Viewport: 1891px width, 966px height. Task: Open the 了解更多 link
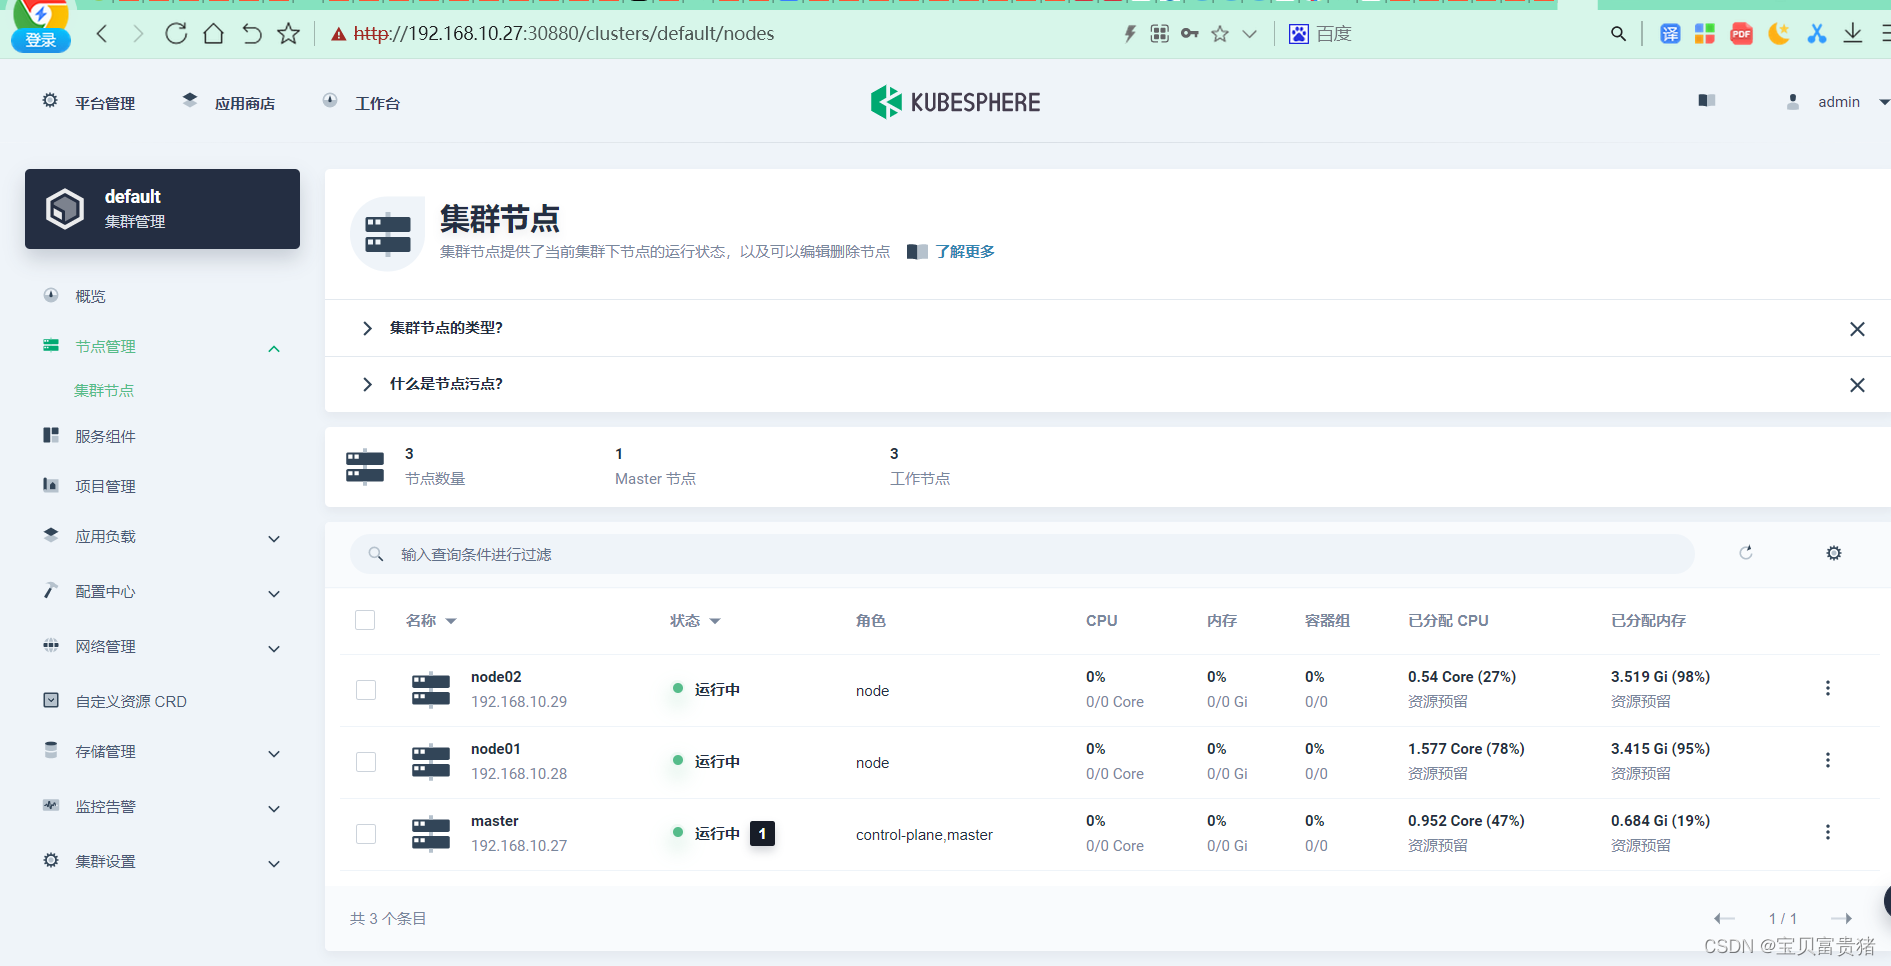click(x=965, y=251)
